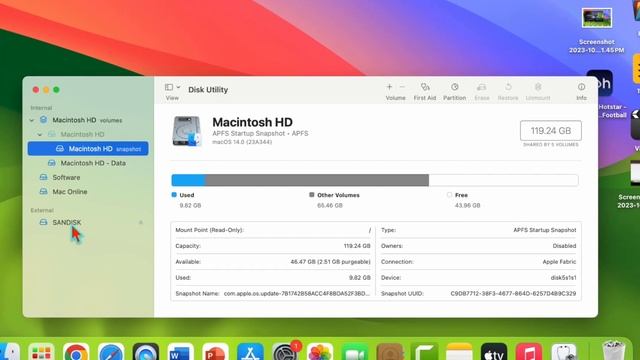
Task: Open Google Chrome from the Dock
Action: pyautogui.click(x=76, y=353)
